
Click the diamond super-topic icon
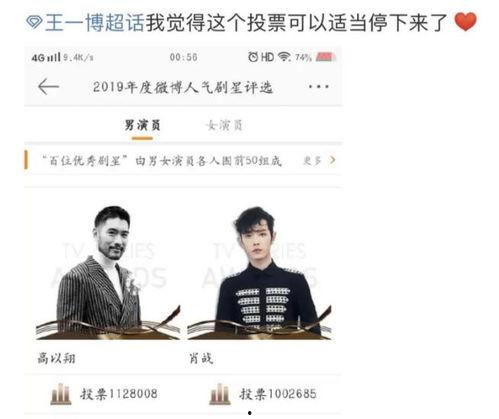click(34, 22)
